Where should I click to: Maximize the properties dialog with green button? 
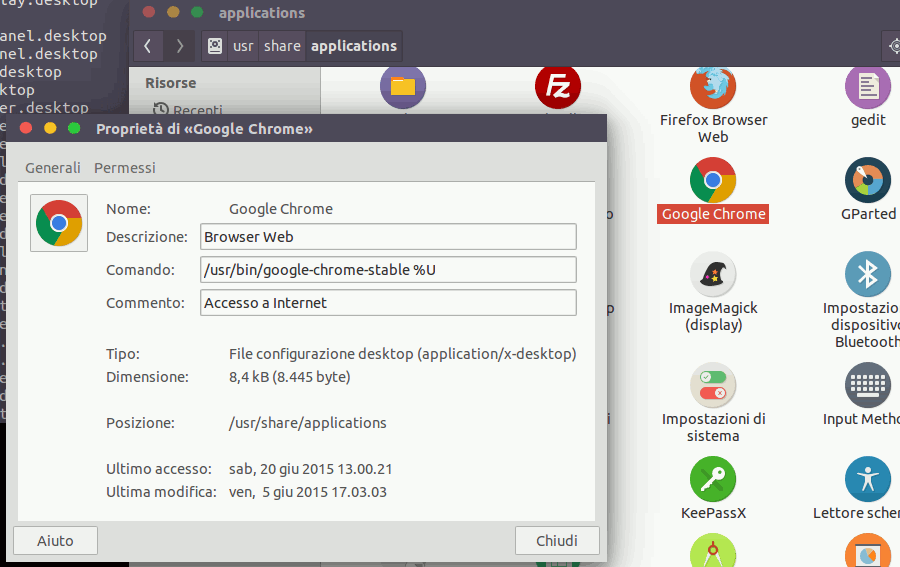(74, 128)
